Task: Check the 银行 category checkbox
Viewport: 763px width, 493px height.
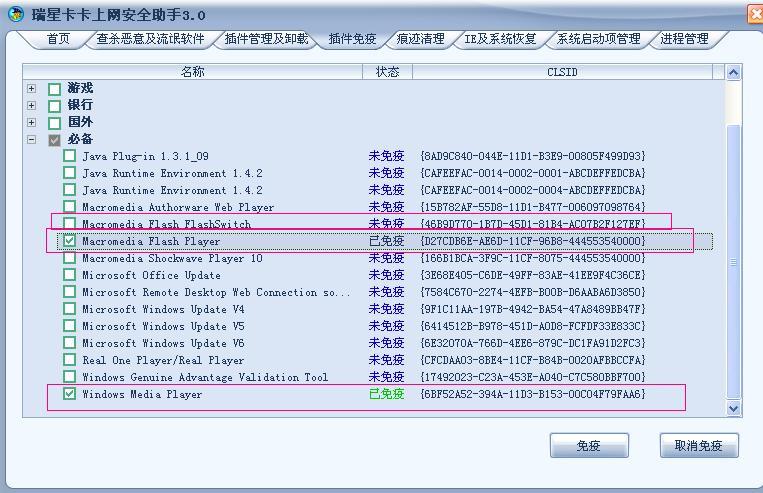Action: [x=54, y=106]
